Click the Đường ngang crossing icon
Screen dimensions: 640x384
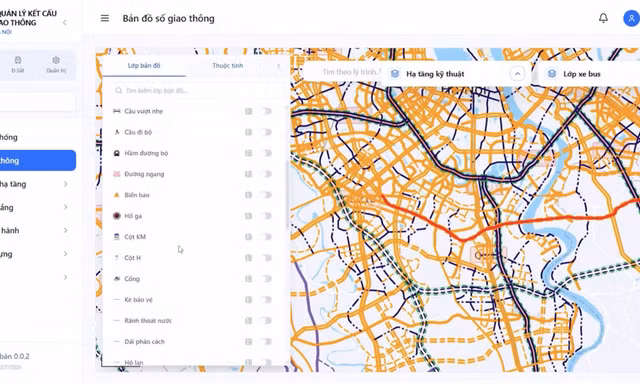click(x=117, y=174)
